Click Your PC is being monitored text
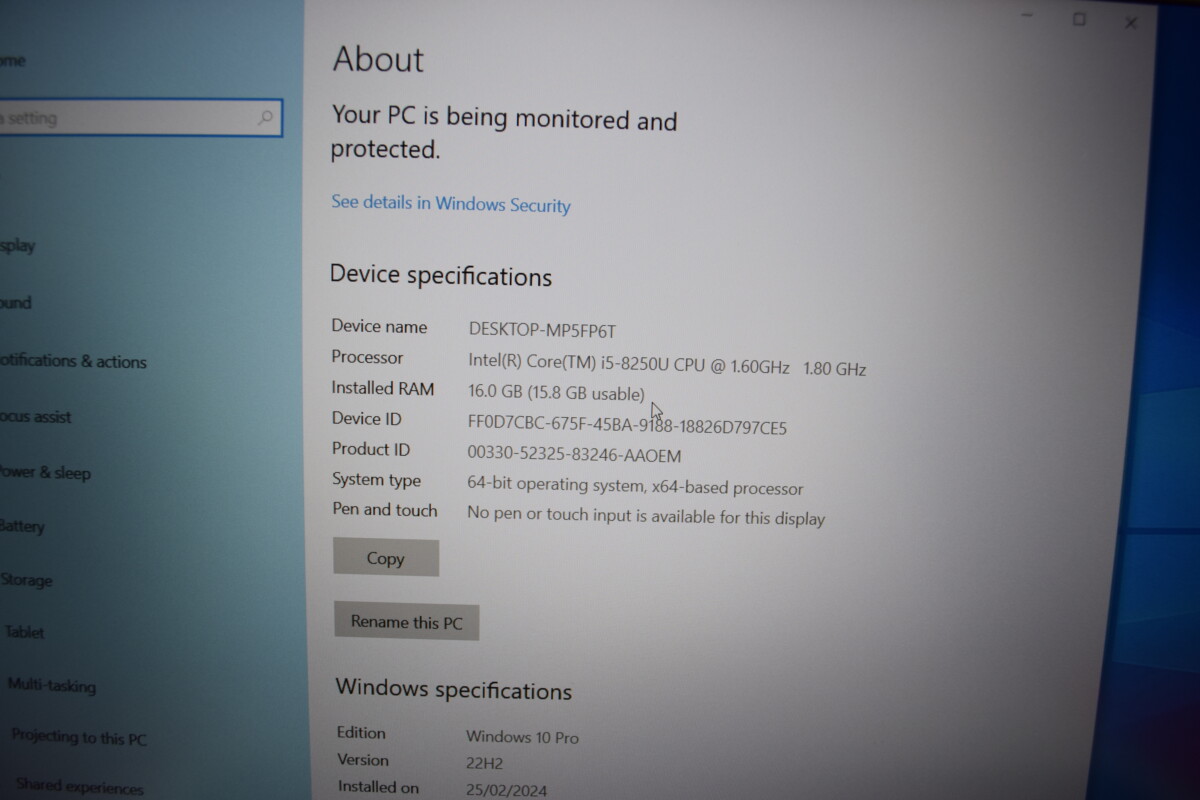Viewport: 1200px width, 800px height. pos(504,133)
